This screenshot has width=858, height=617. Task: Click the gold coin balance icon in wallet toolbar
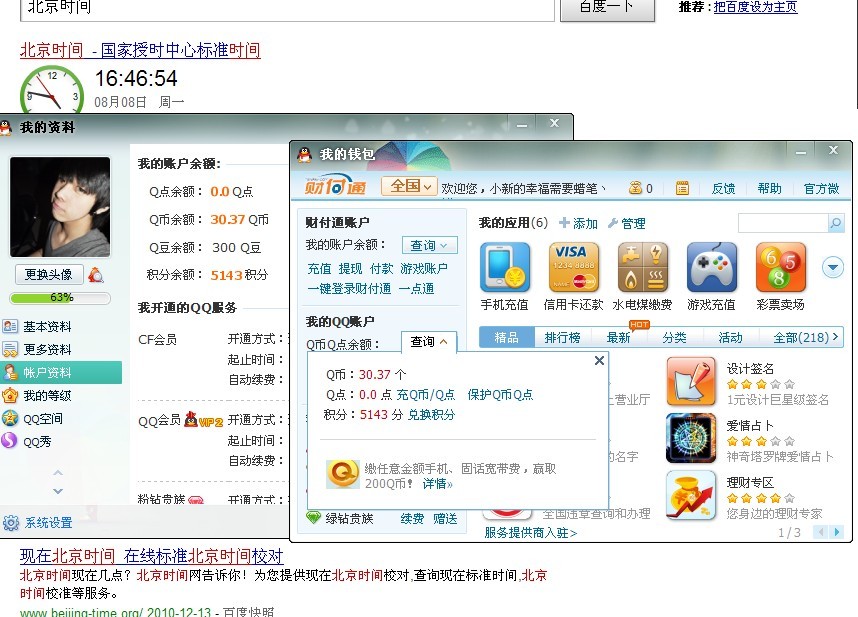pos(635,188)
